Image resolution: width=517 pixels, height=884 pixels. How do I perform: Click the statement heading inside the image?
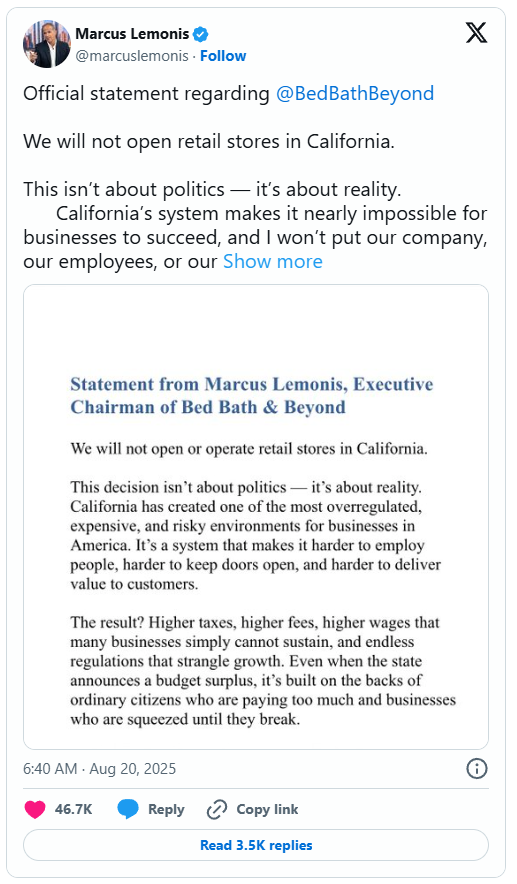click(252, 396)
